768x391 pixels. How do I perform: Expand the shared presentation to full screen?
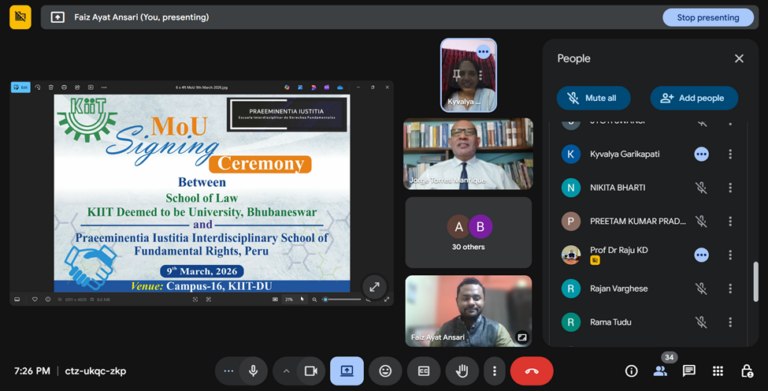click(x=374, y=287)
